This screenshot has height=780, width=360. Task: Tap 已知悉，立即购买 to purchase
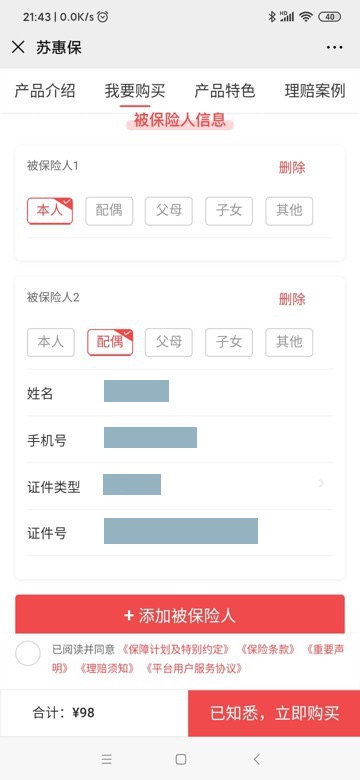[274, 713]
